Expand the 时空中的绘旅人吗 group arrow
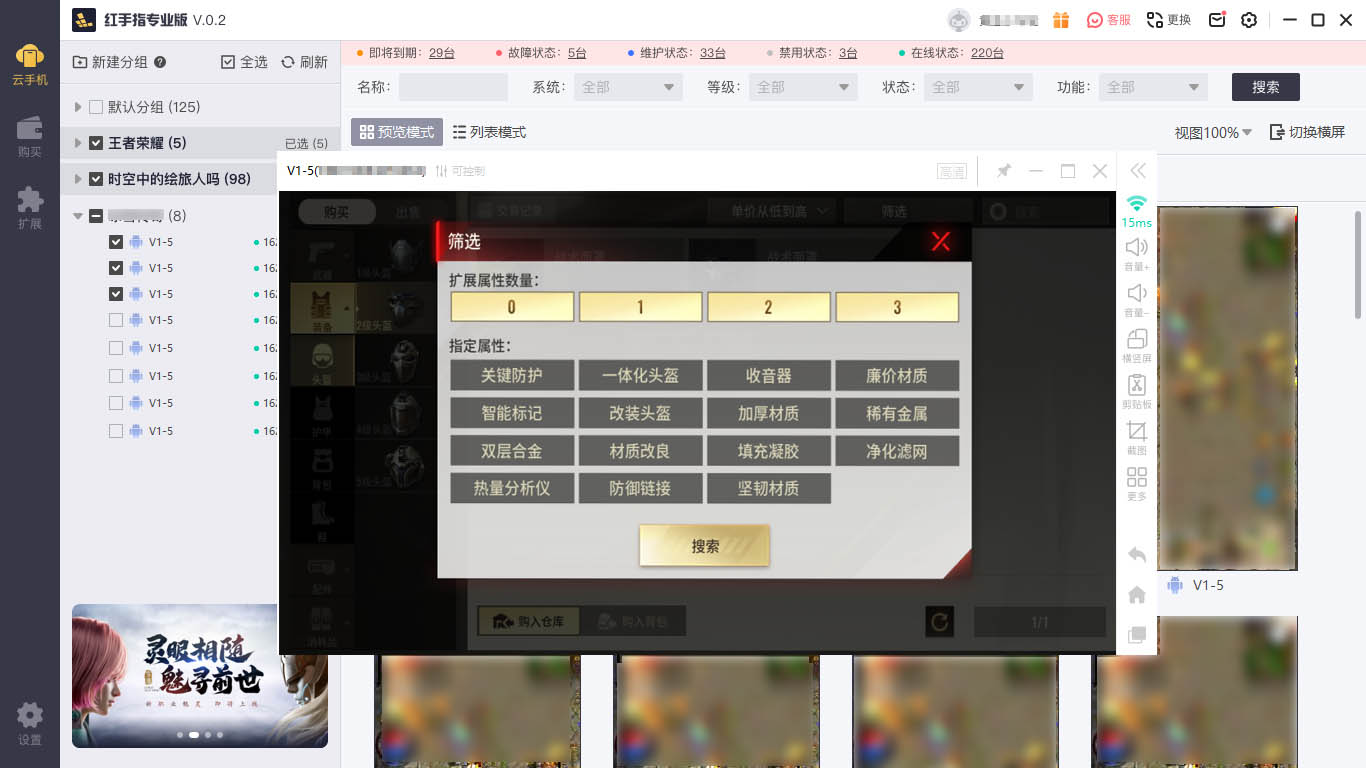This screenshot has height=768, width=1366. [x=79, y=179]
